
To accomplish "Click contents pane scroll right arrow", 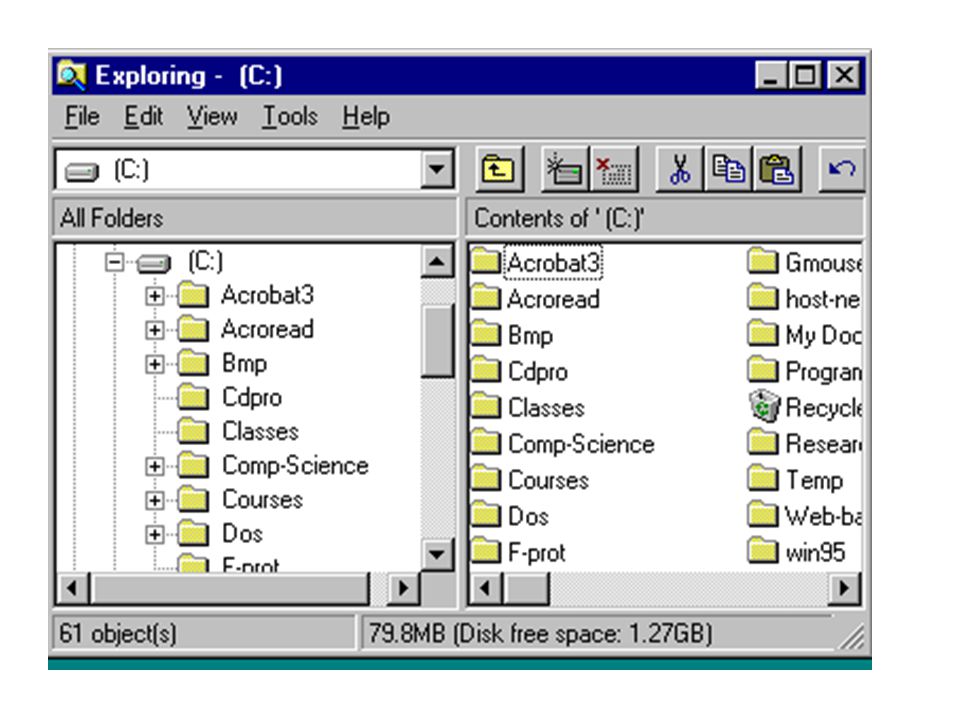I will click(845, 588).
